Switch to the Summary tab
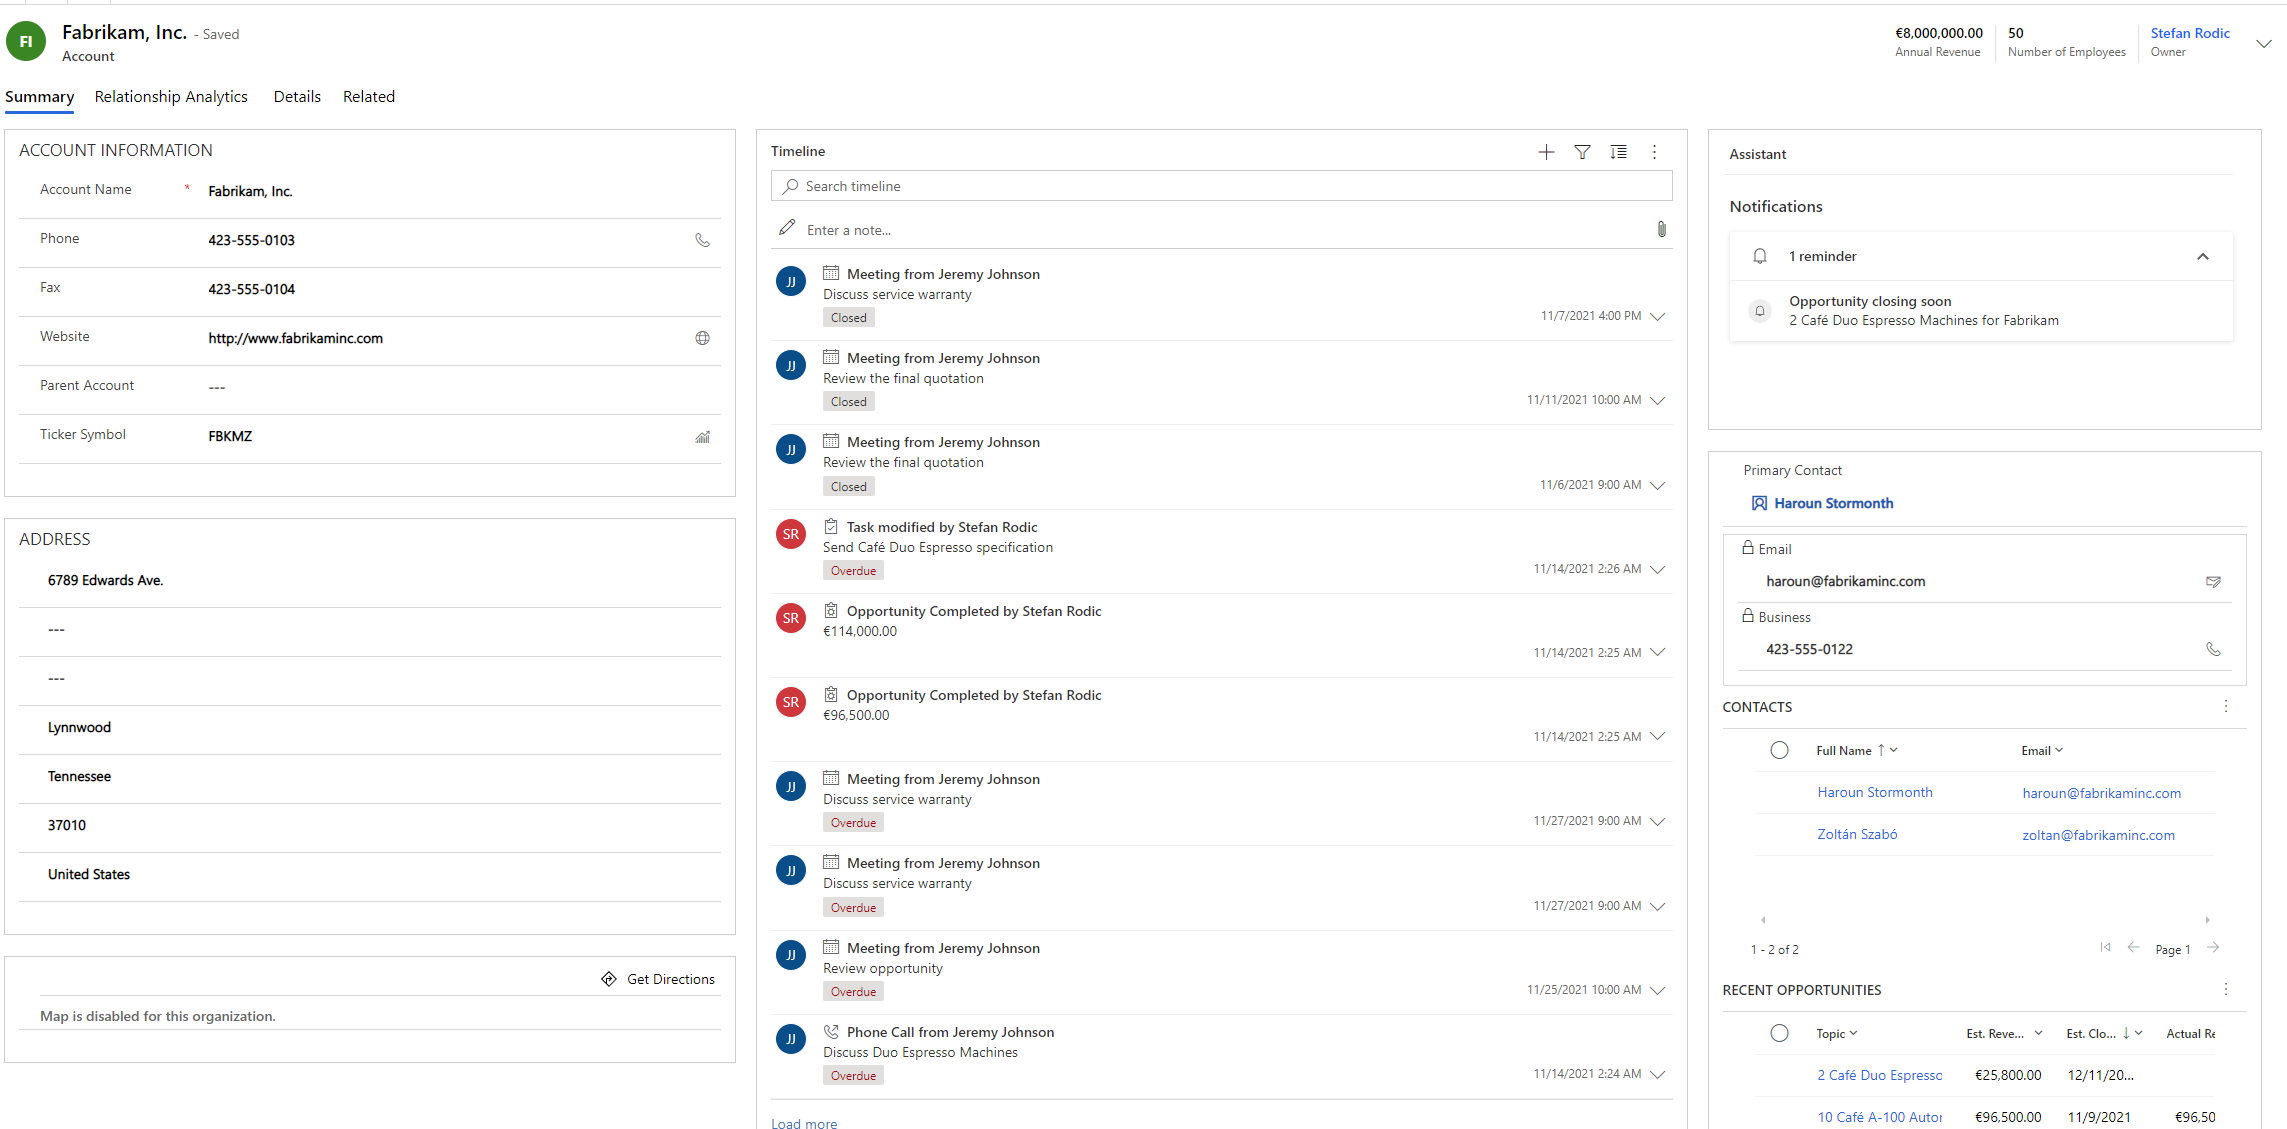Image resolution: width=2287 pixels, height=1129 pixels. [x=39, y=96]
